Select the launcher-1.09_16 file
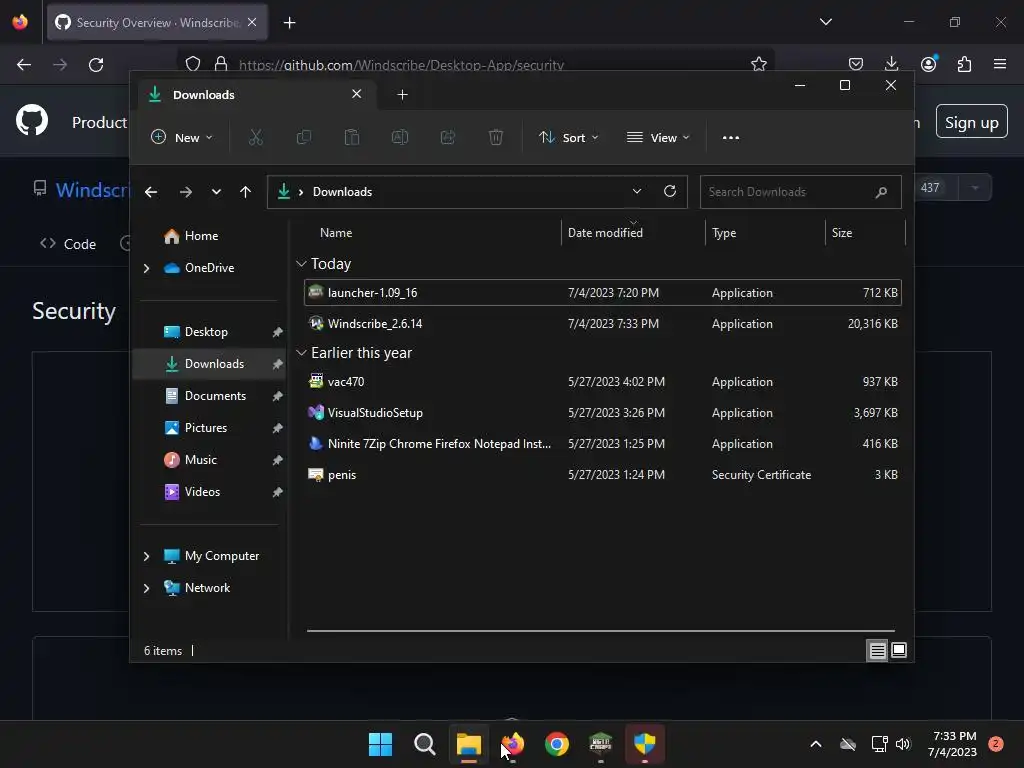Screen dimensions: 1024x768 click(x=602, y=293)
